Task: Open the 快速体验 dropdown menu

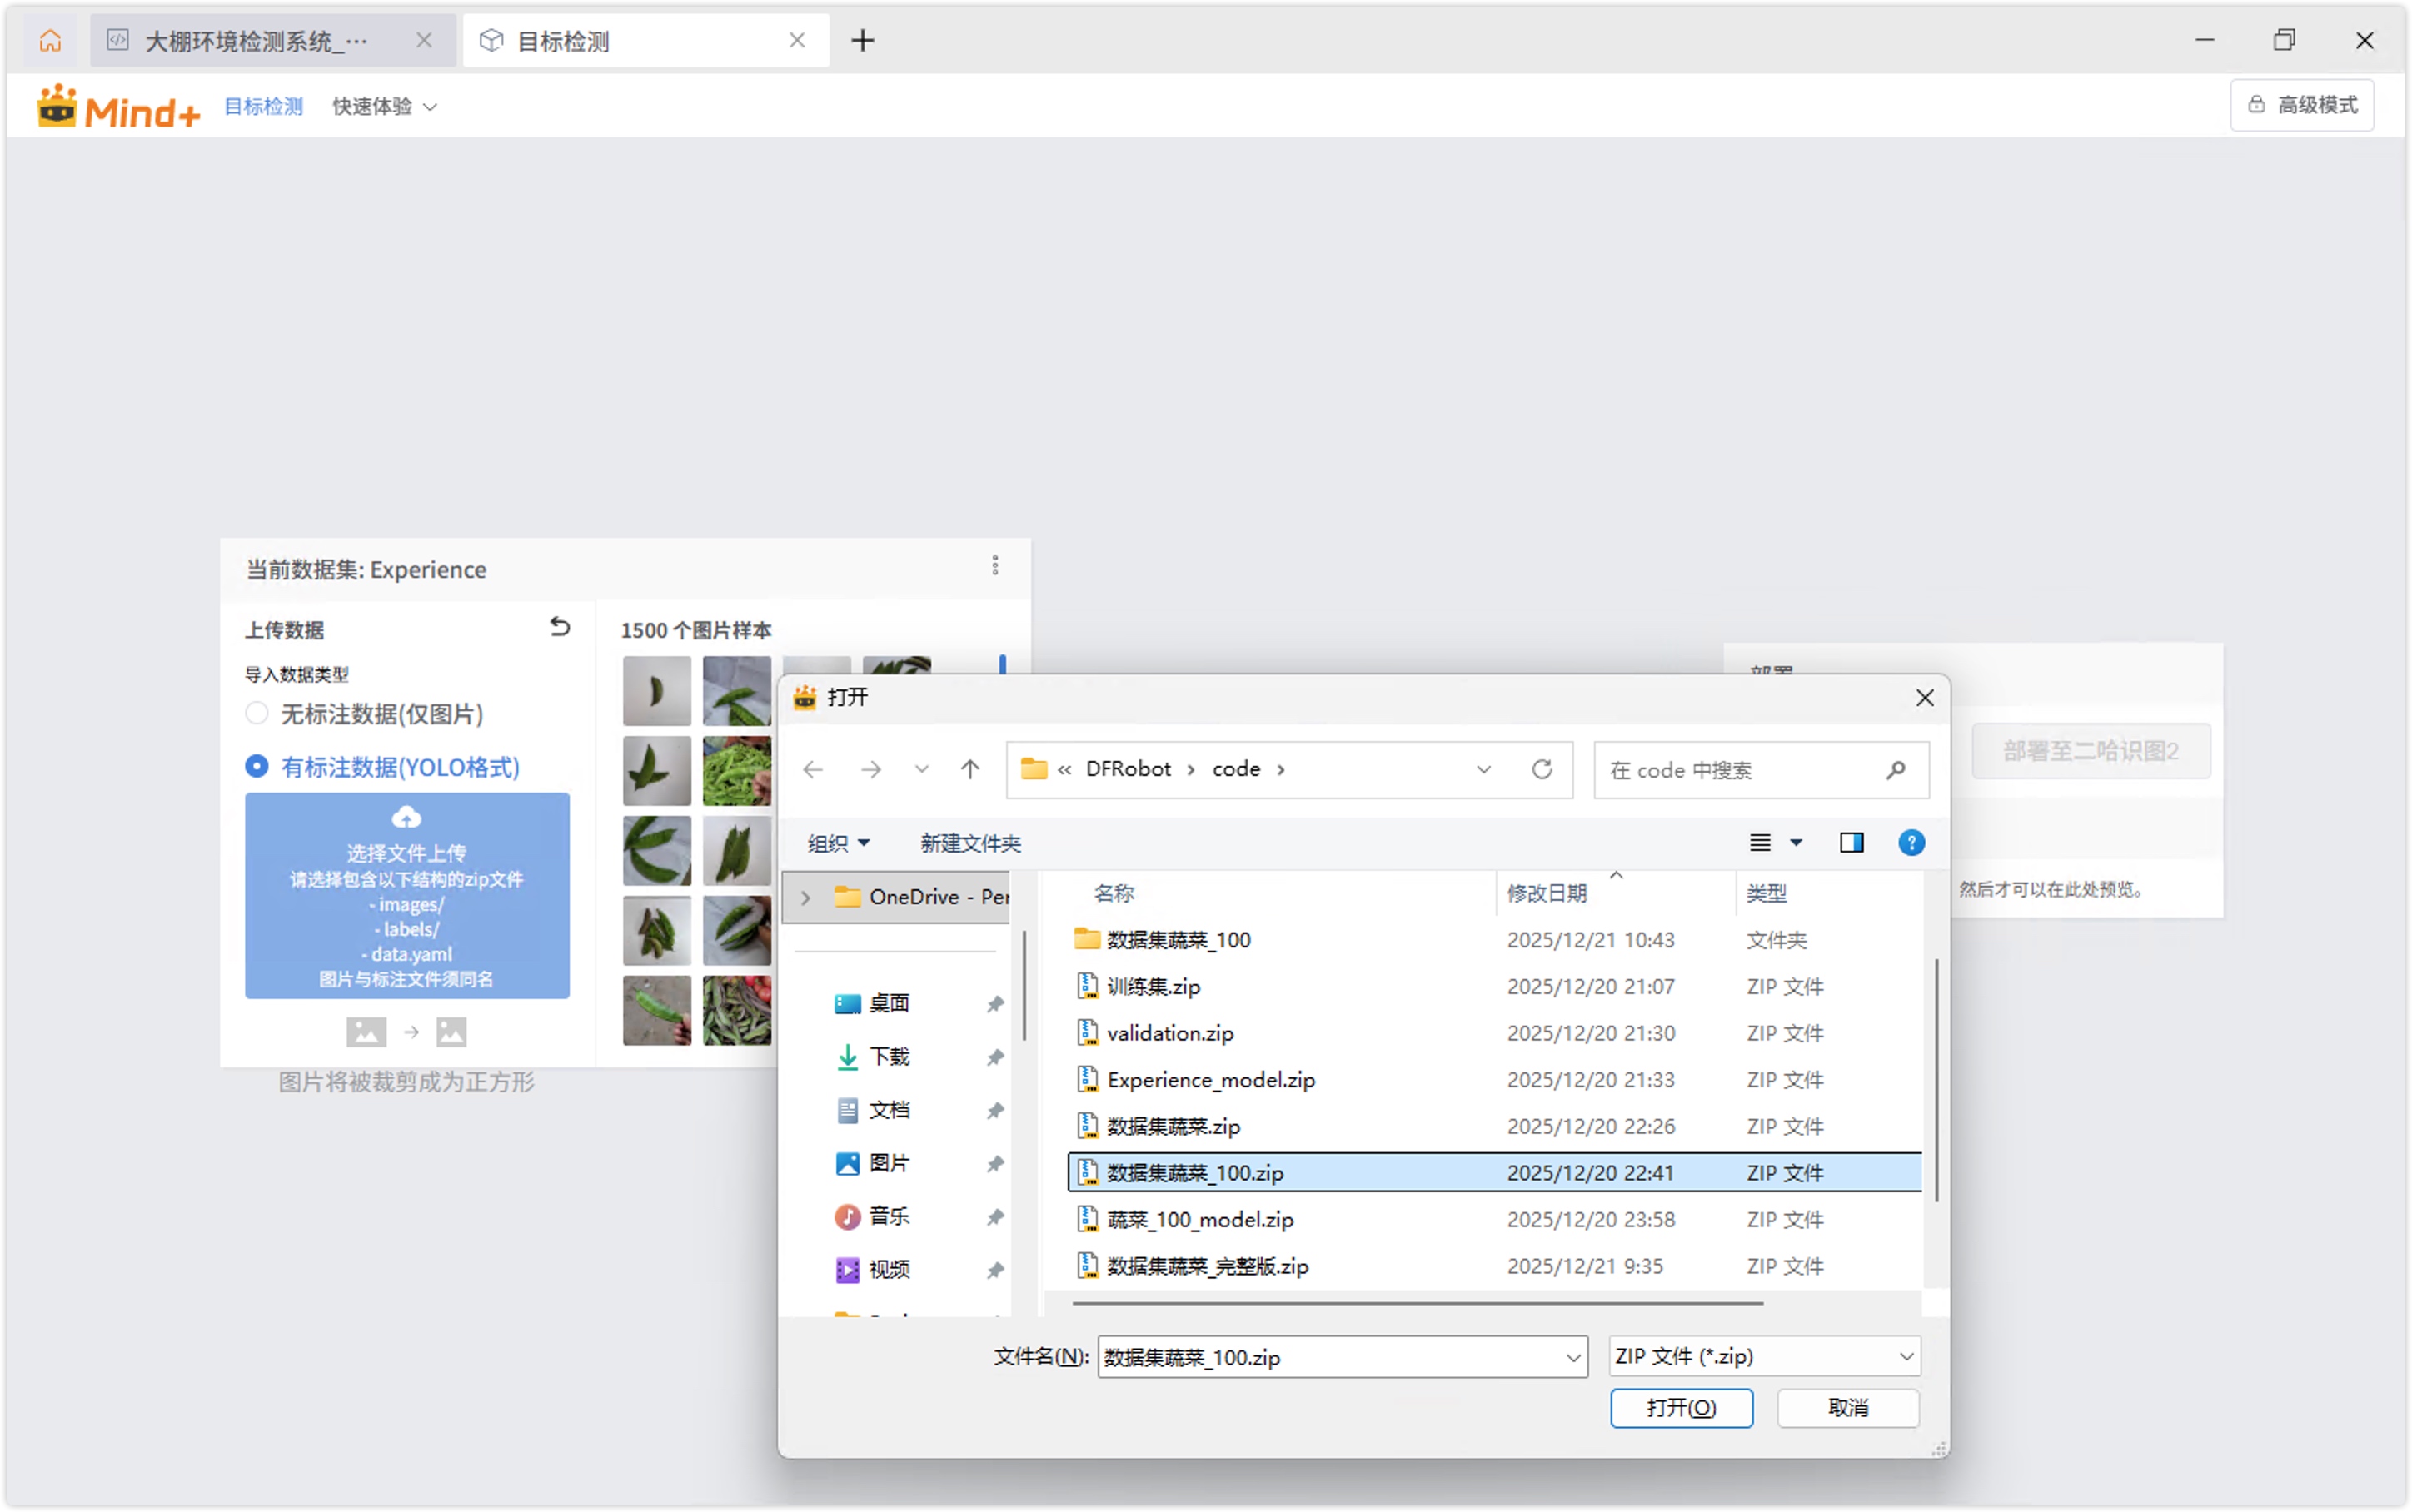Action: coord(384,106)
